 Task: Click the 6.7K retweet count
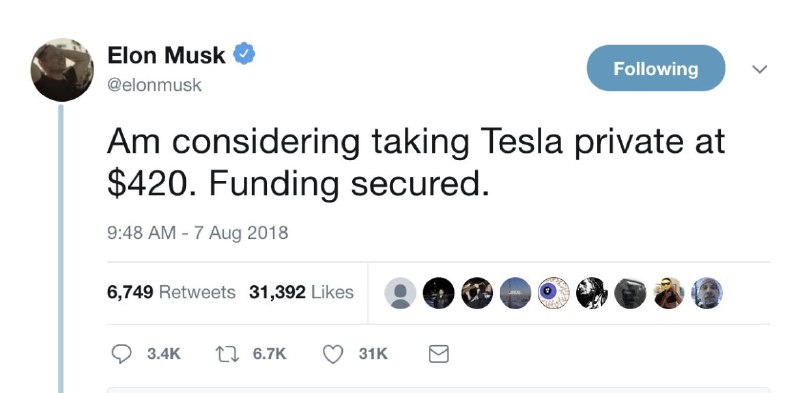point(269,354)
